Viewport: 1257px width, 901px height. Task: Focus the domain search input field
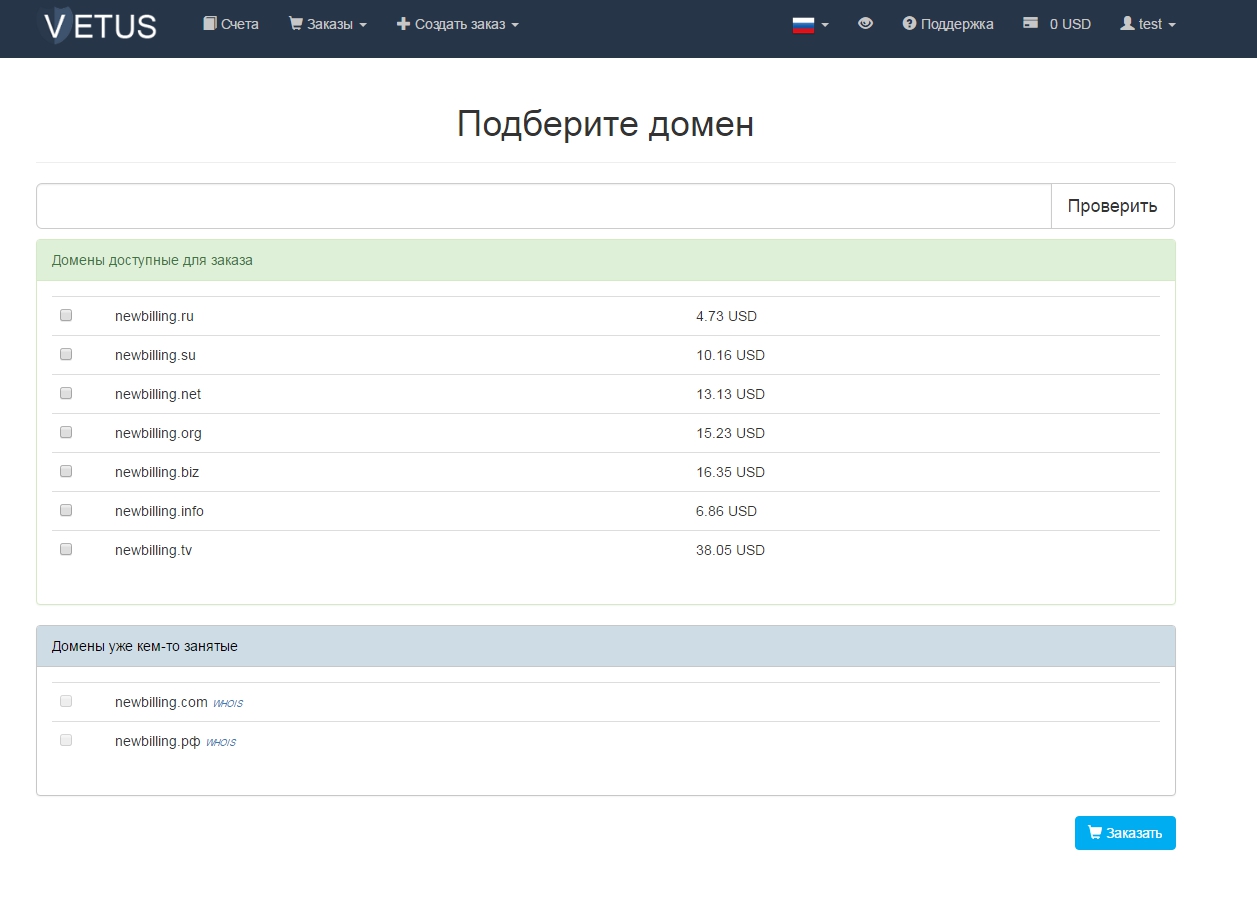[544, 206]
